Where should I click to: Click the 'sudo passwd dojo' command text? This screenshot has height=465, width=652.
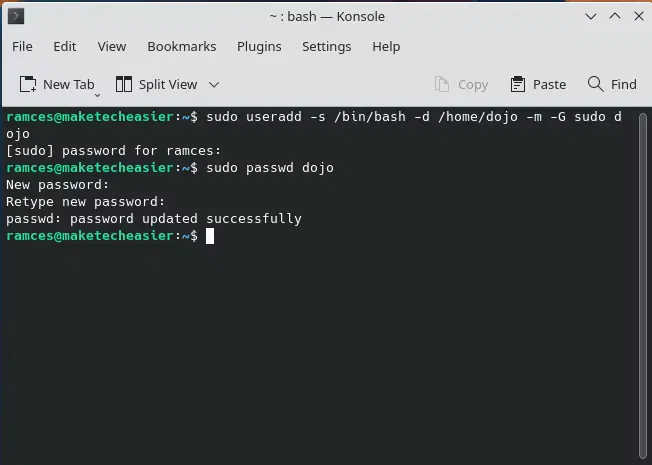pyautogui.click(x=270, y=168)
